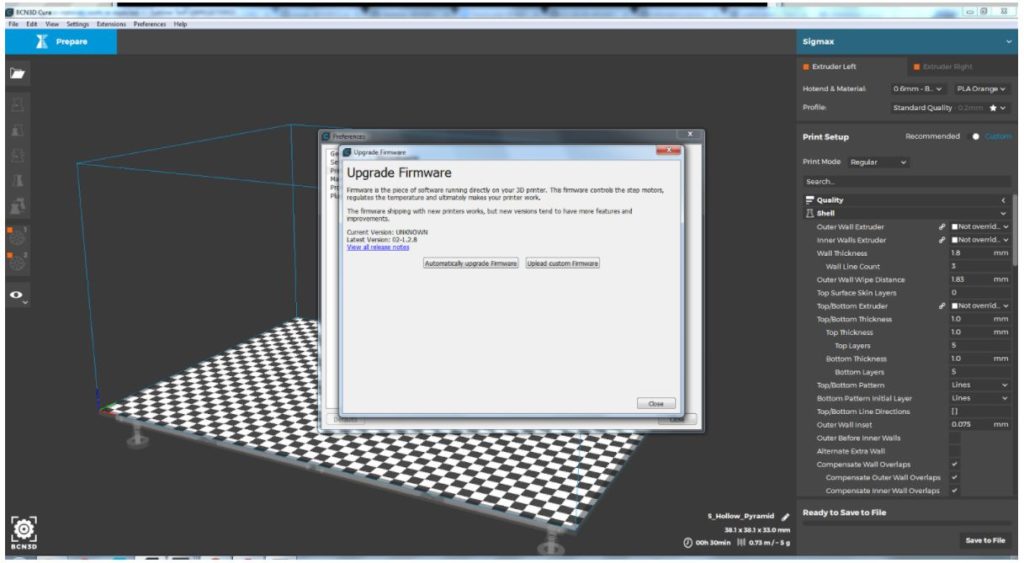1024x563 pixels.
Task: Open the Settings menu
Action: (x=77, y=24)
